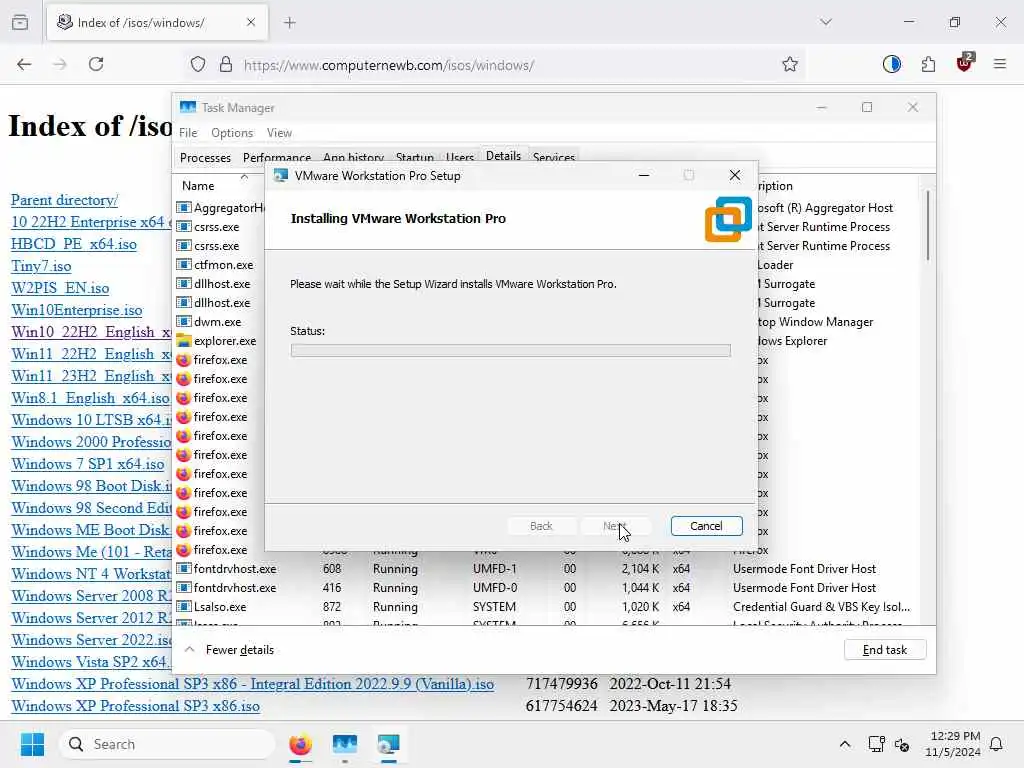Click the uBlock Origin extension icon
The height and width of the screenshot is (768, 1024).
point(964,63)
